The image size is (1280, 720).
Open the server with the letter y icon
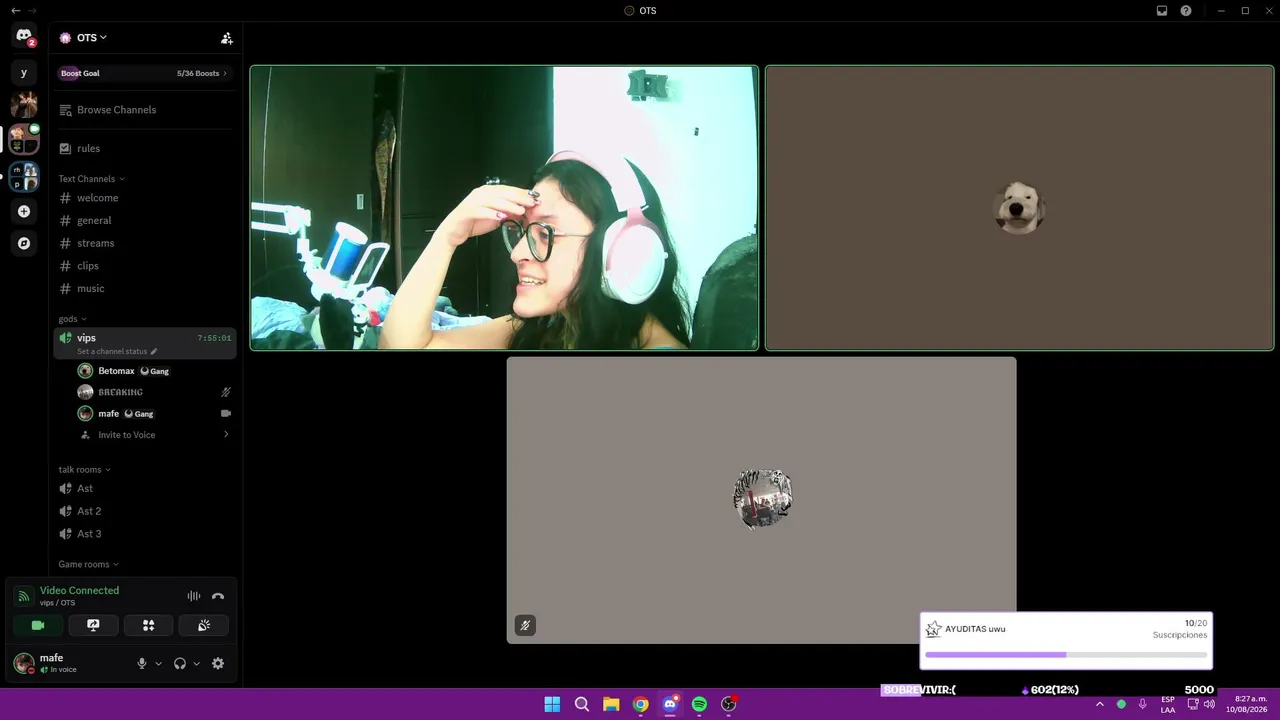coord(24,73)
